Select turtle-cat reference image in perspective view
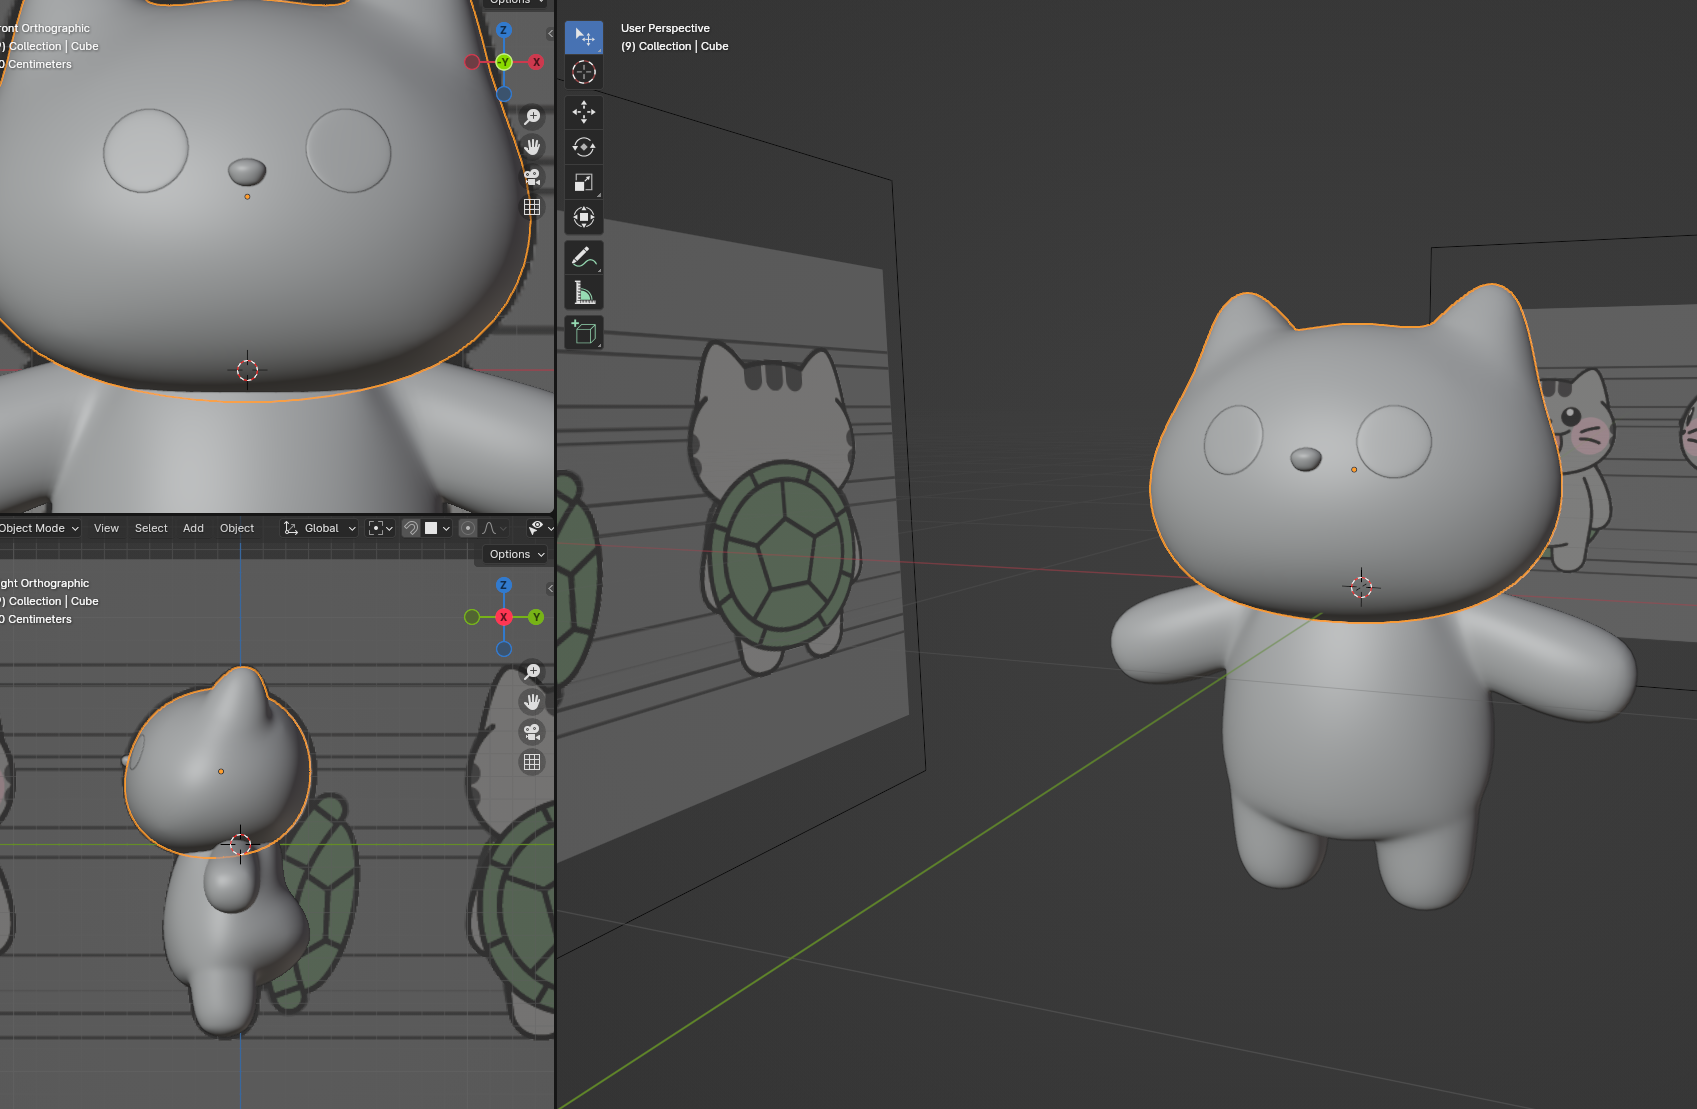Image resolution: width=1697 pixels, height=1109 pixels. click(777, 508)
